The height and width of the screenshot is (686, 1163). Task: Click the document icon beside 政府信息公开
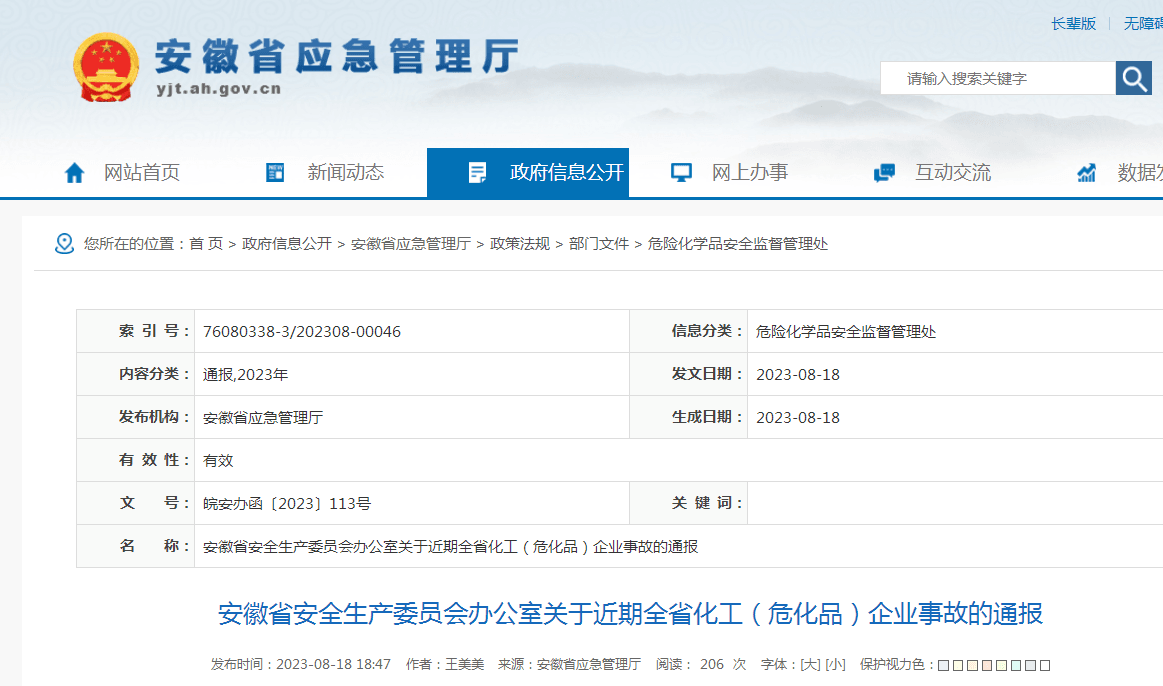click(478, 173)
